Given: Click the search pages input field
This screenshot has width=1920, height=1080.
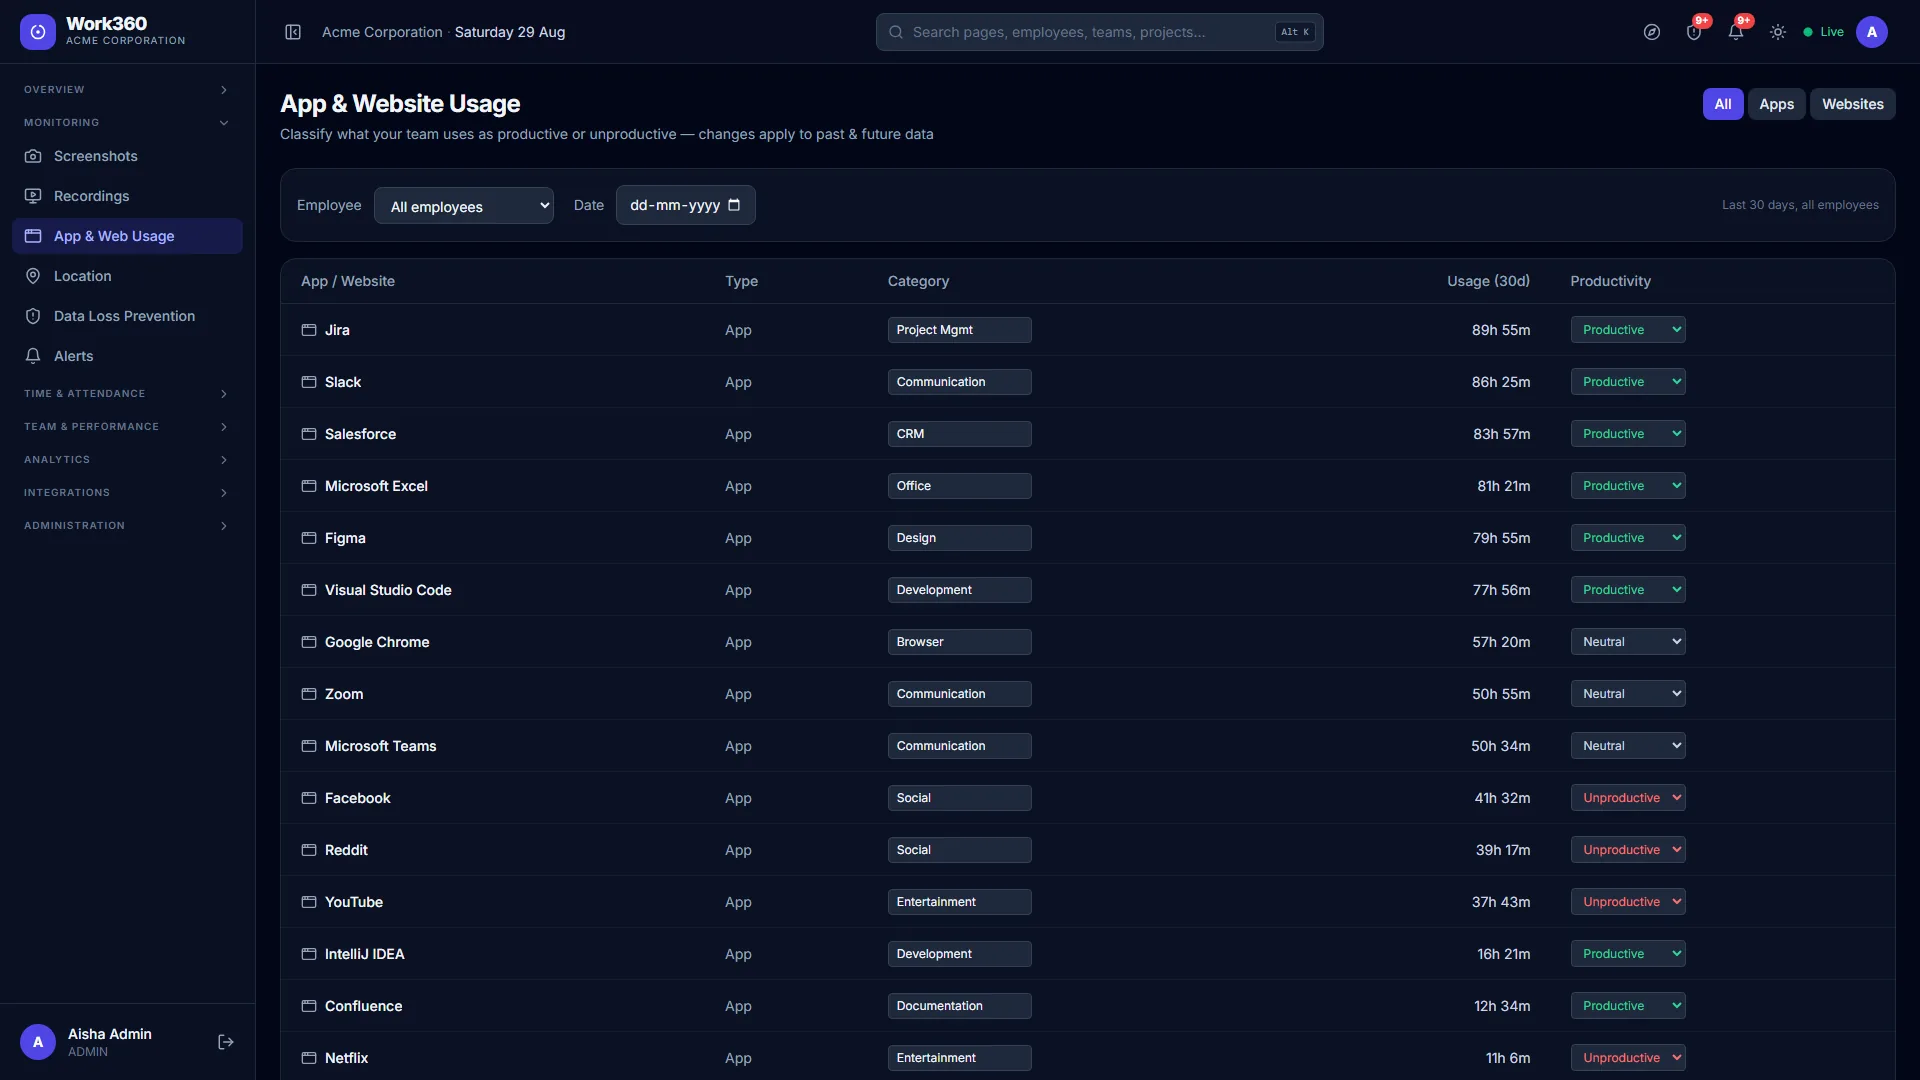Looking at the screenshot, I should tap(1100, 32).
